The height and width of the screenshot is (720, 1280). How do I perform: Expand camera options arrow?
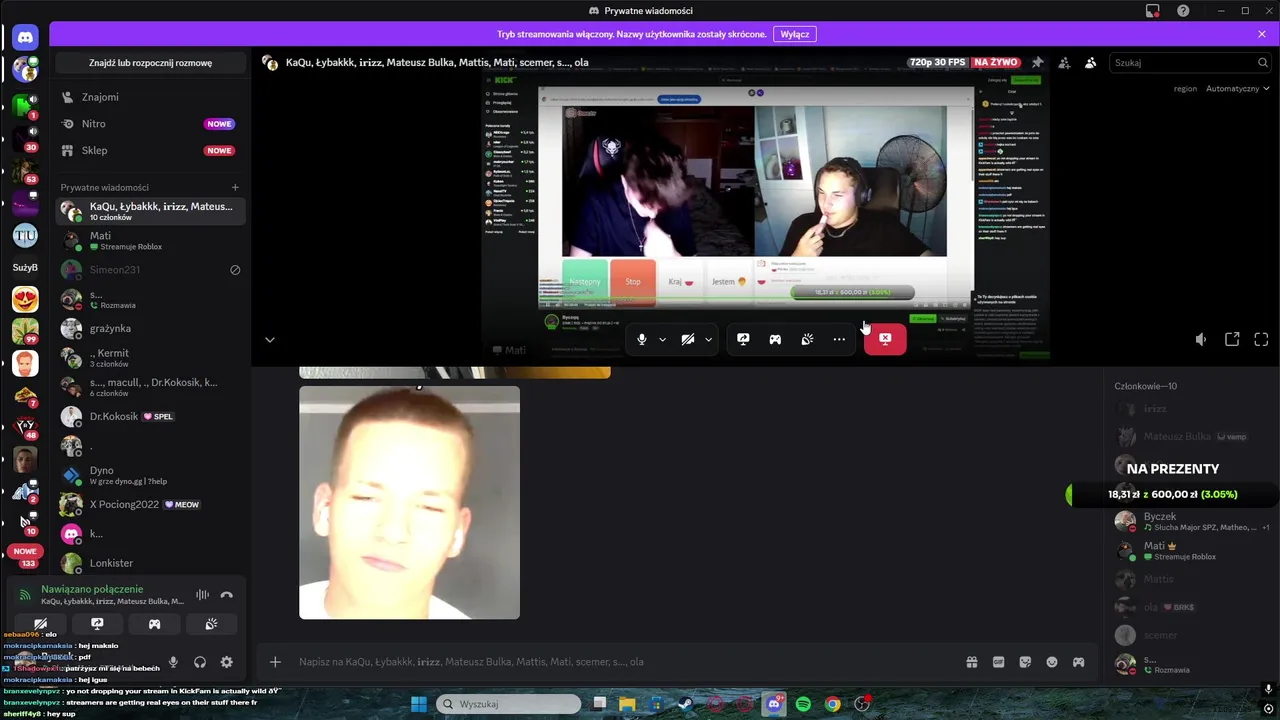coord(708,339)
